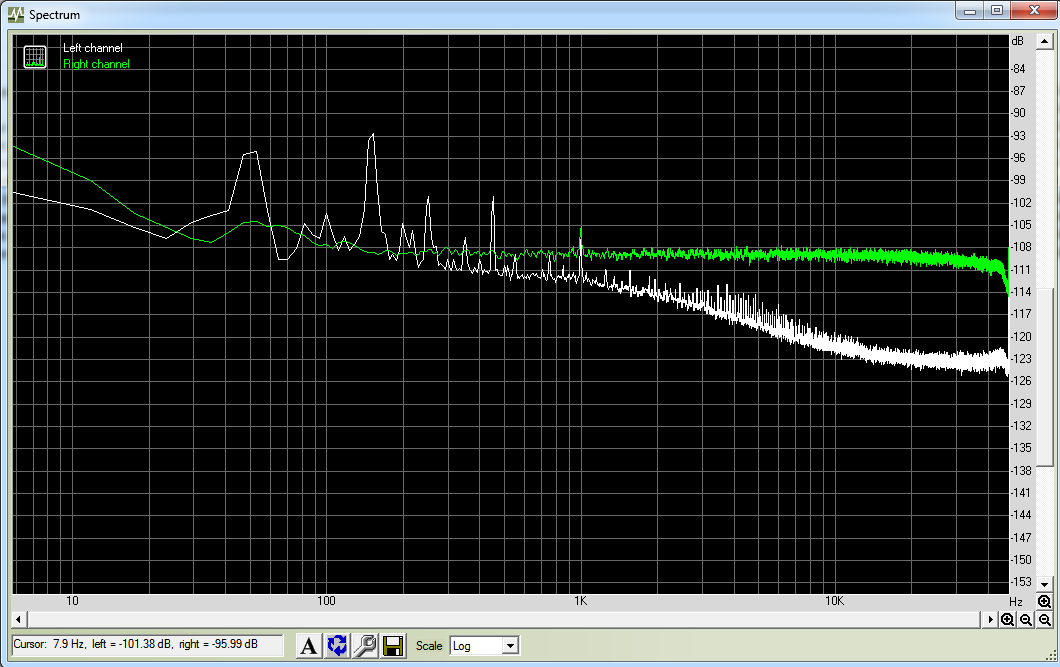Click the 100 frequency axis label
The height and width of the screenshot is (667, 1060).
(326, 601)
